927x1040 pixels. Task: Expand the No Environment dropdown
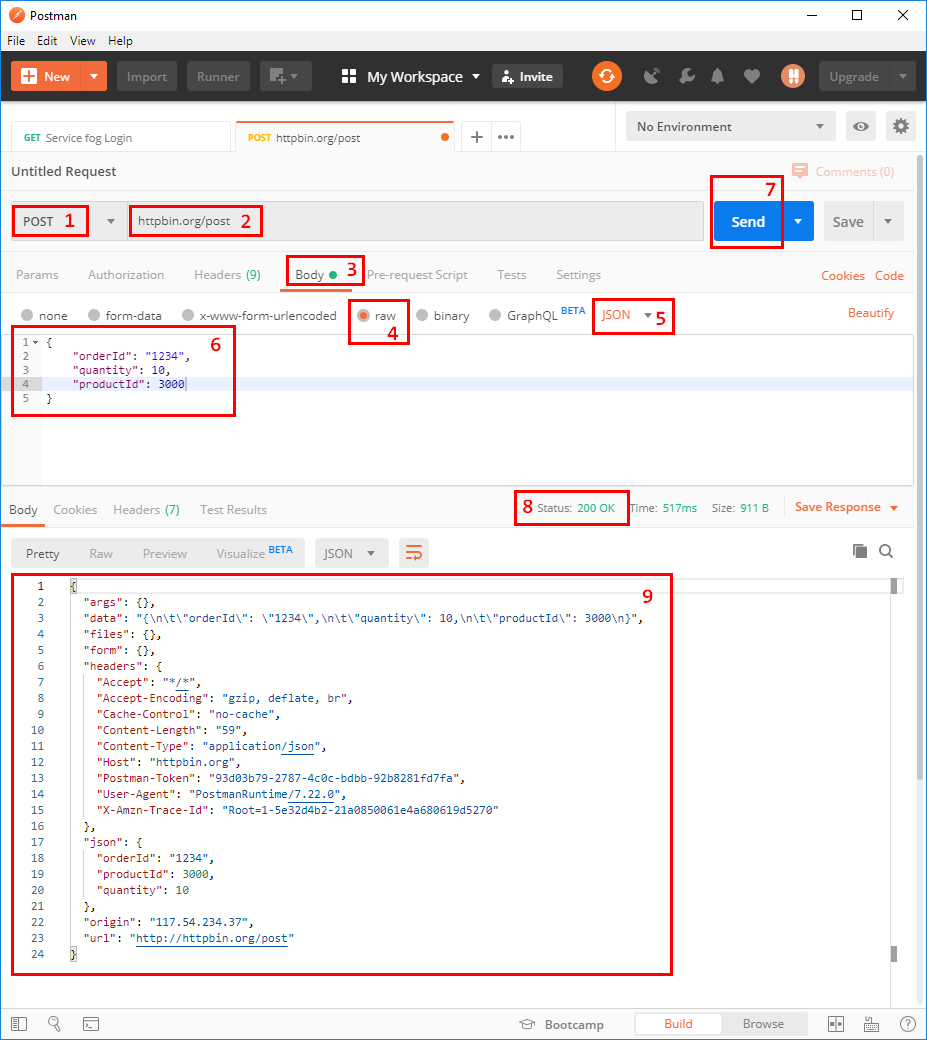coord(730,126)
